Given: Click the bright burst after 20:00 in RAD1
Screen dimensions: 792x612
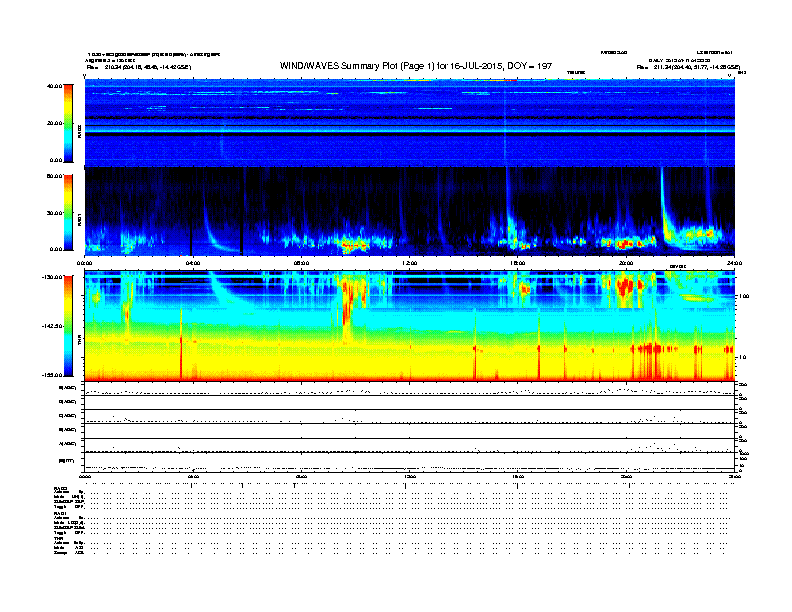Looking at the screenshot, I should pos(668,212).
